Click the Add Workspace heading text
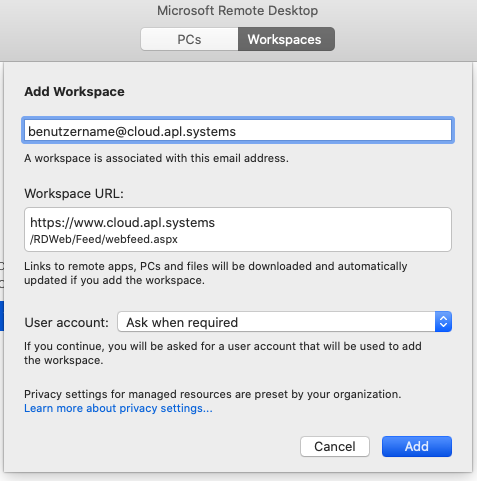The image size is (477, 481). pyautogui.click(x=74, y=92)
